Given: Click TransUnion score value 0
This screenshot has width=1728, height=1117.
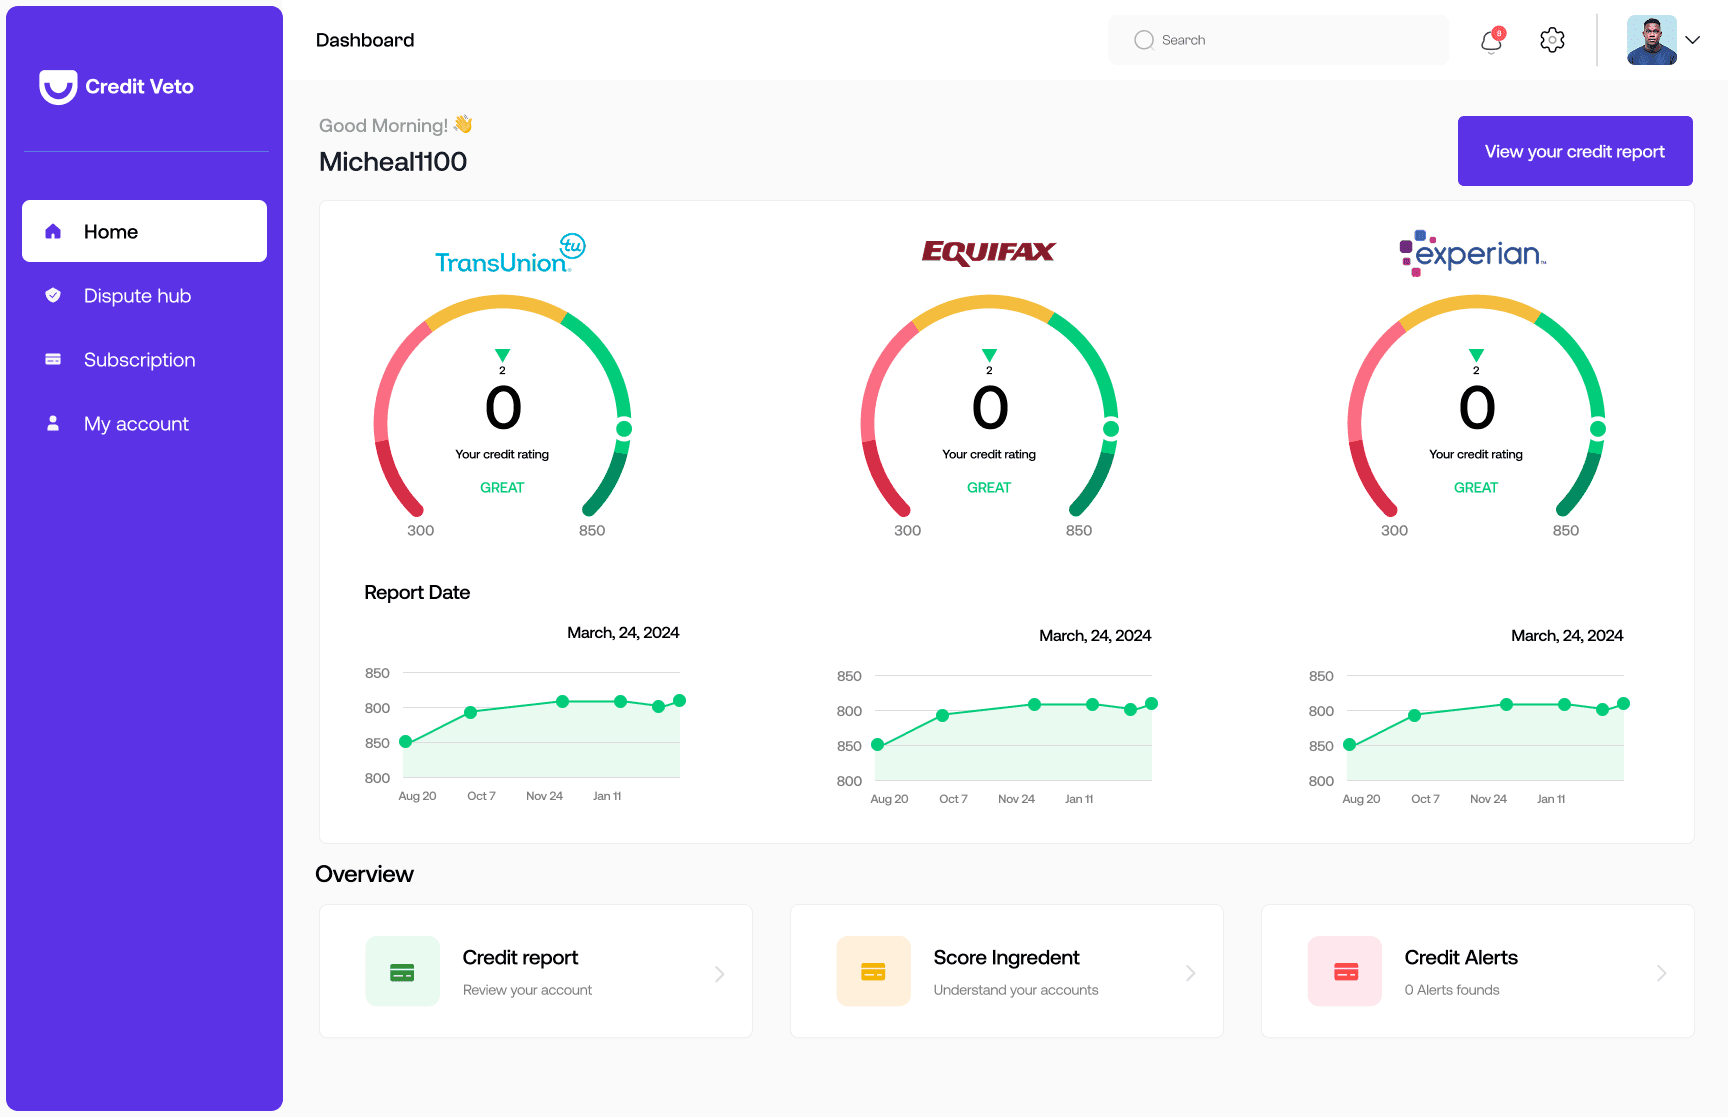Looking at the screenshot, I should (503, 408).
